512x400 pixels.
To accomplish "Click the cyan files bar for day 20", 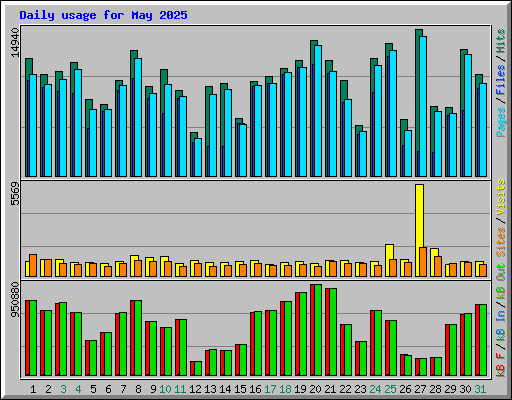I will (318, 111).
